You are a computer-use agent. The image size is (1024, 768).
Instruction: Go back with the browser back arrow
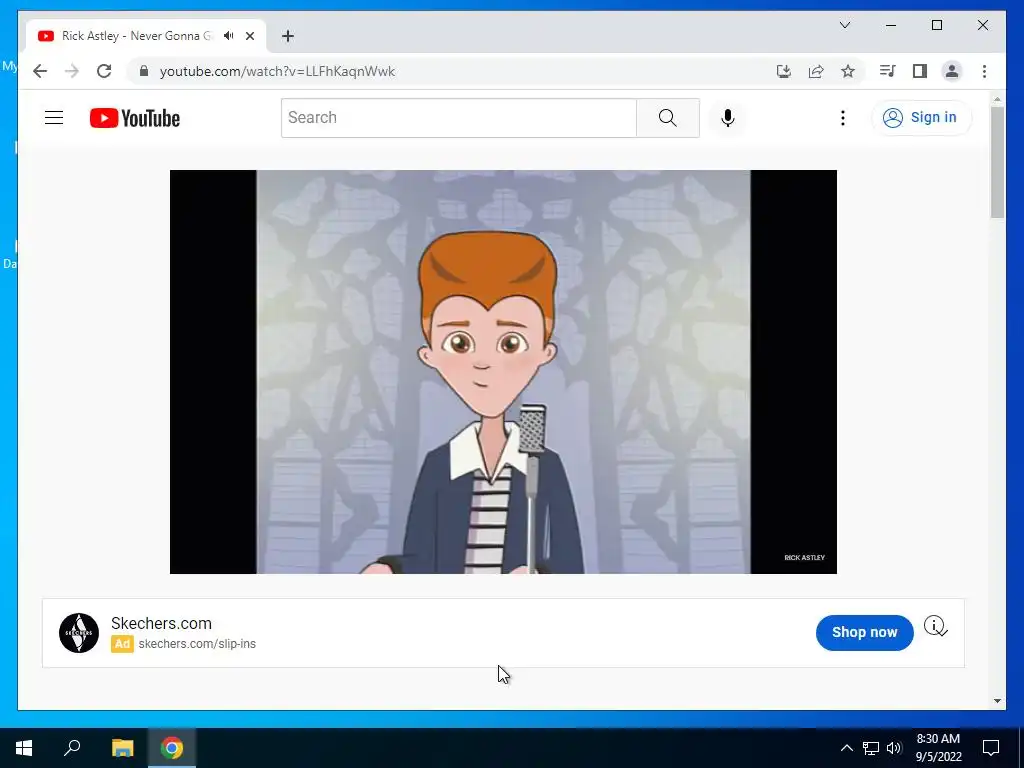40,71
